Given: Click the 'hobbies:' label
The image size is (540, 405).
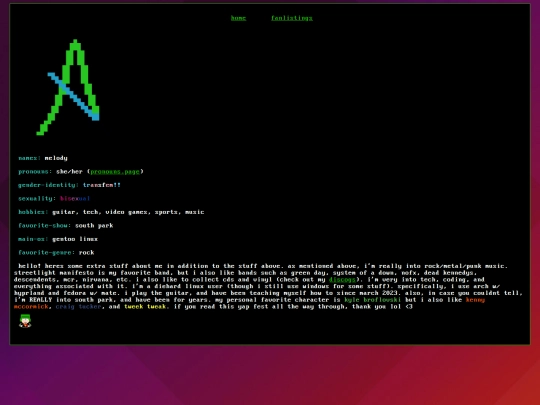Looking at the screenshot, I should [x=33, y=212].
